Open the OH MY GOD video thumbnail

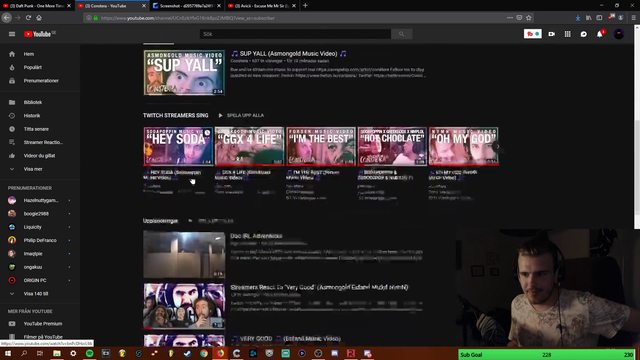point(463,146)
